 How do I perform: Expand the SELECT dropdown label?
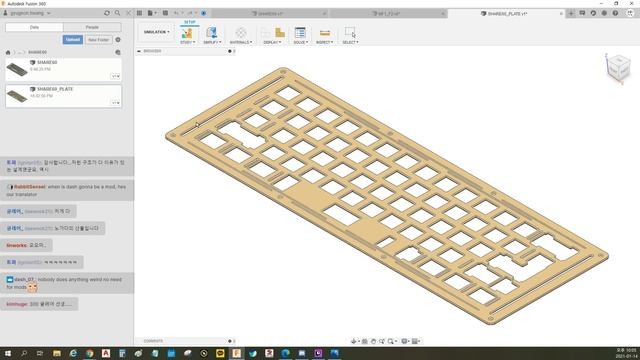350,42
